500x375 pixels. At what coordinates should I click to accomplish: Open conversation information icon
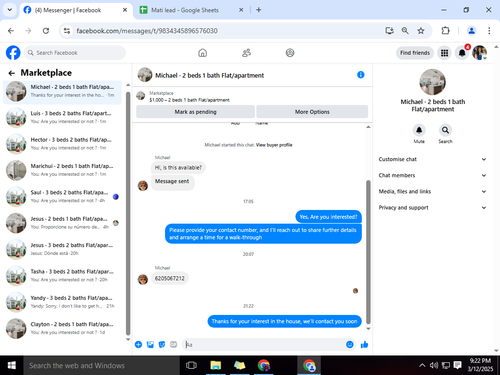(x=361, y=75)
